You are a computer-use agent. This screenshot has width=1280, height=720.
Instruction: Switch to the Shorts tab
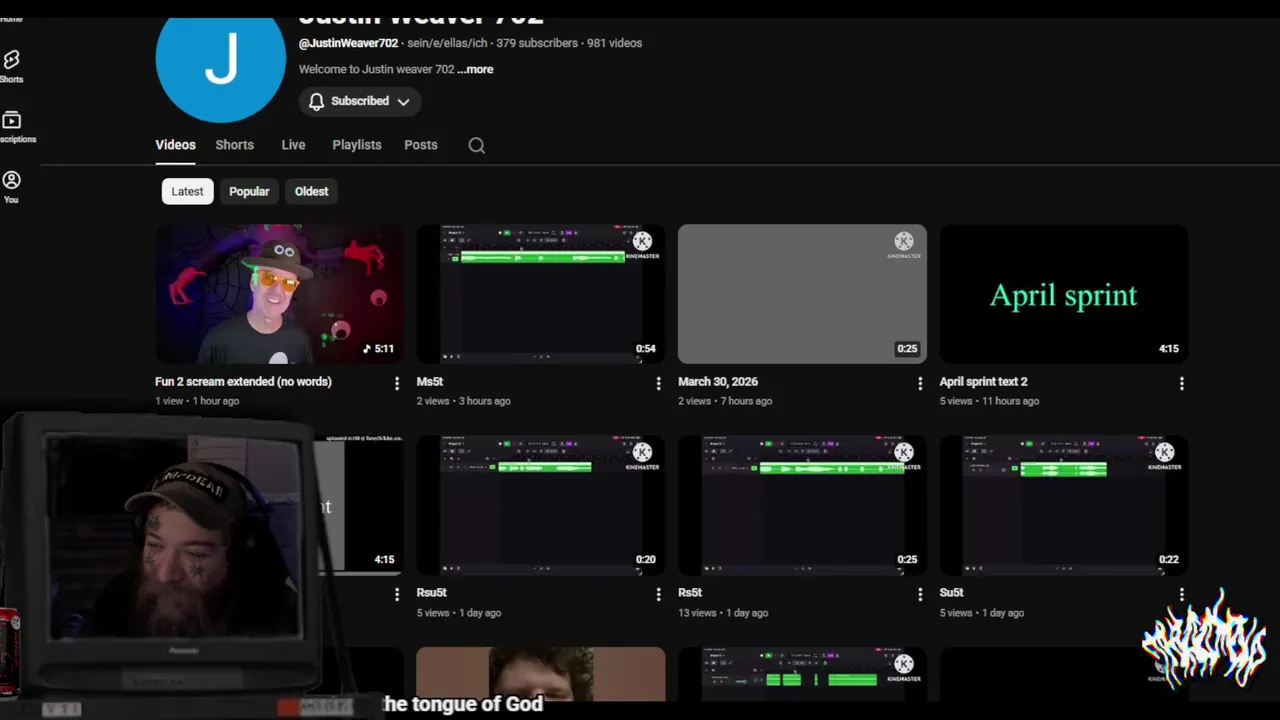click(x=234, y=145)
